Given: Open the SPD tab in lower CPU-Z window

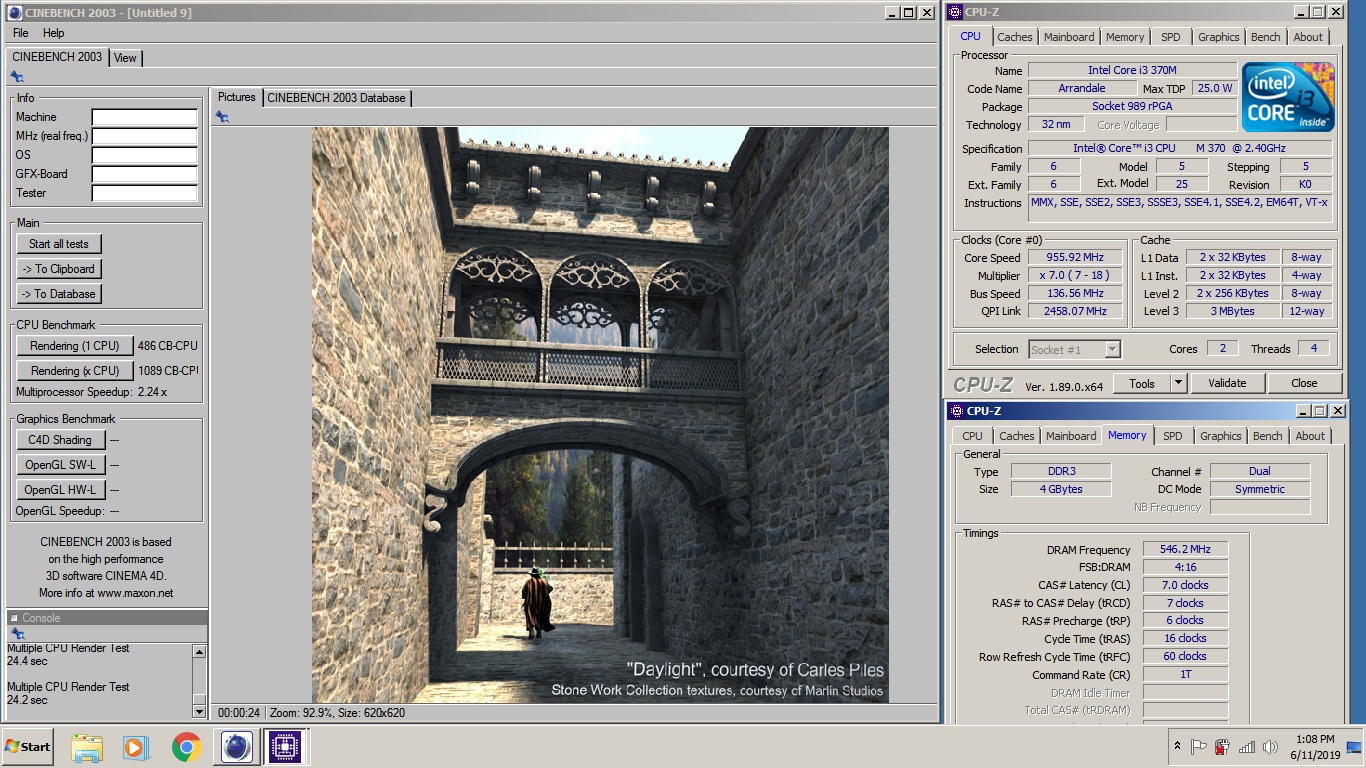Looking at the screenshot, I should [x=1173, y=436].
